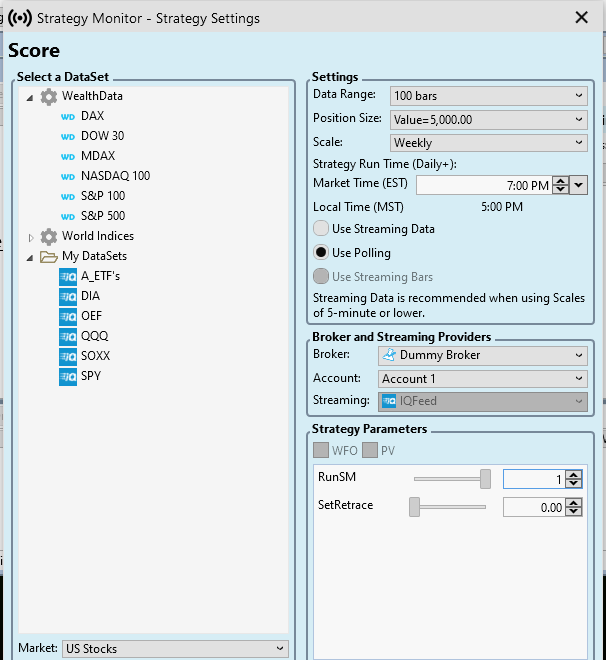Image resolution: width=606 pixels, height=660 pixels.
Task: Decrement the SetRetrace value
Action: [574, 511]
